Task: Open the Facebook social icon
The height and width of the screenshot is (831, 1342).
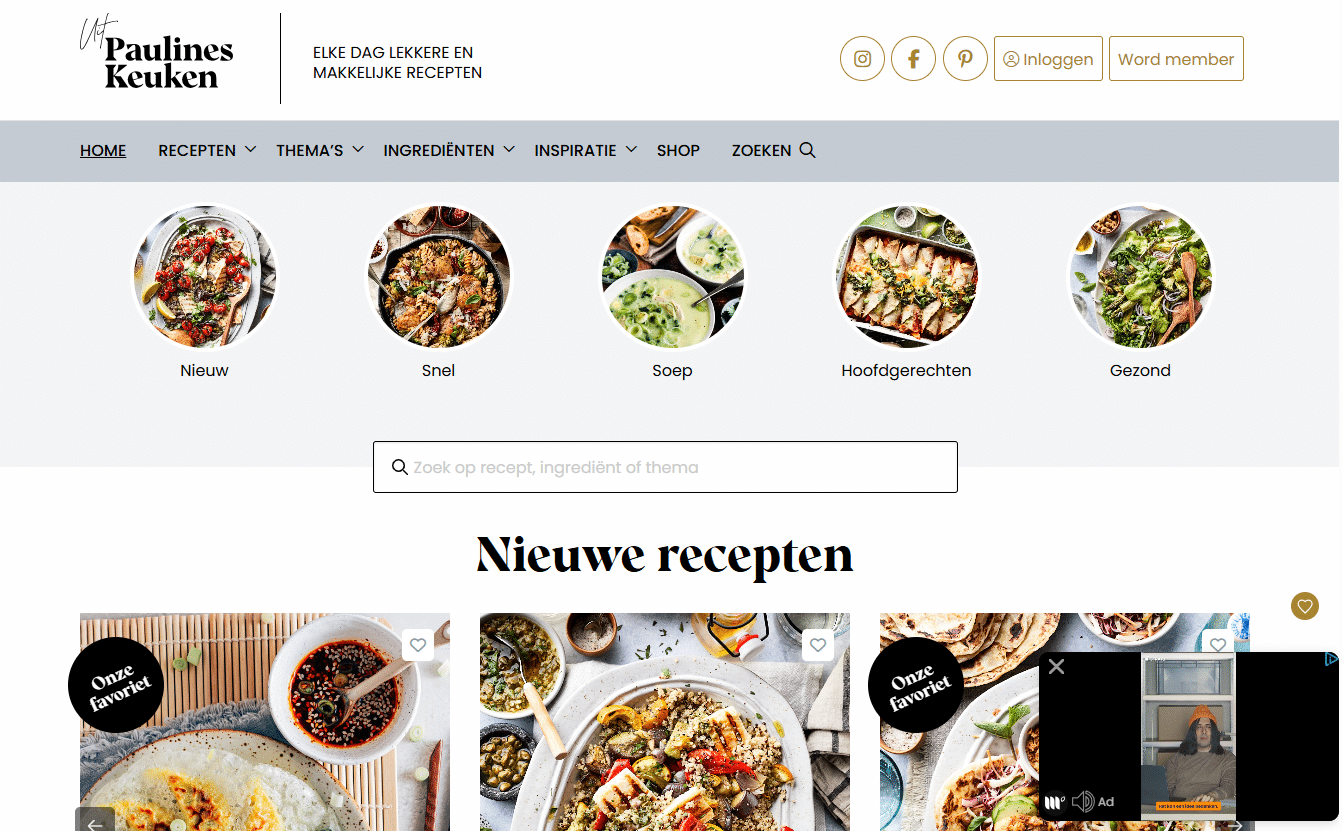Action: coord(913,59)
